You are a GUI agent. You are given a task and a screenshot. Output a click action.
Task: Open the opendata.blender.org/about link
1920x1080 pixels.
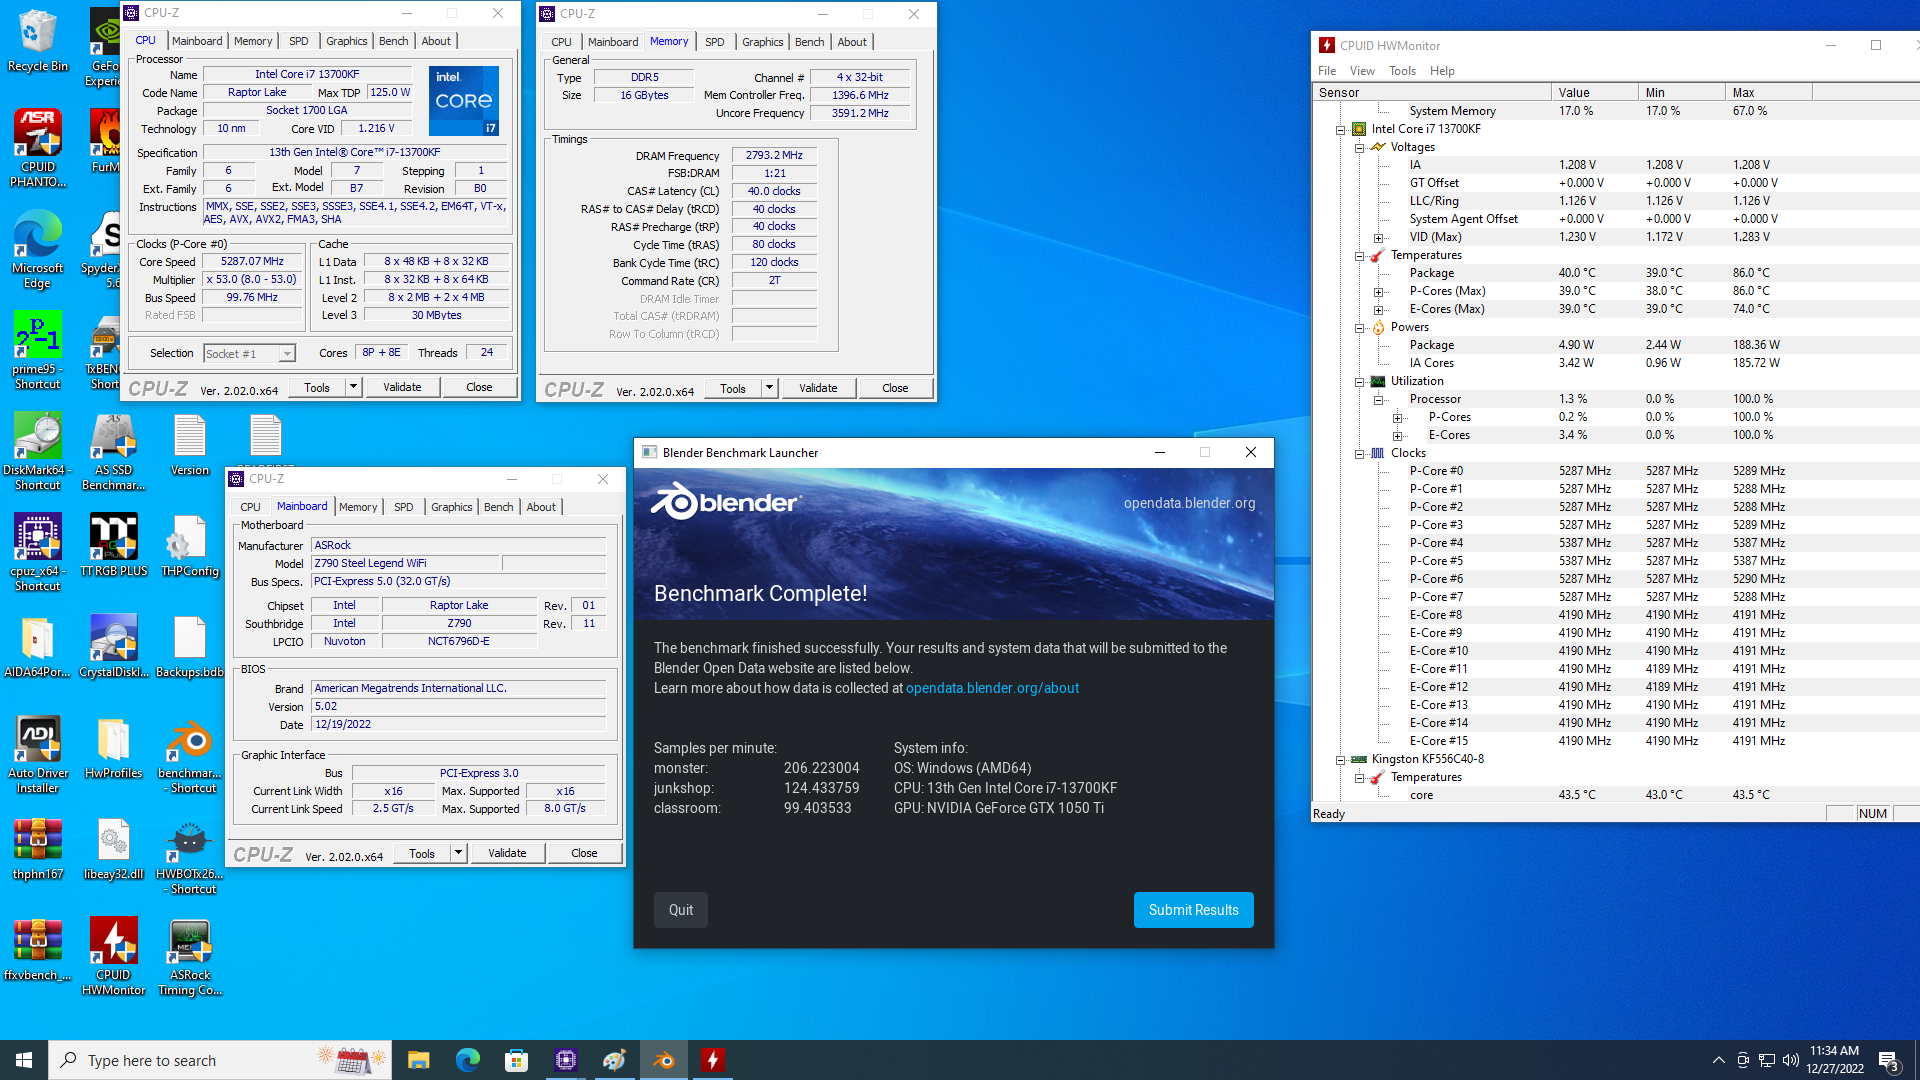992,688
